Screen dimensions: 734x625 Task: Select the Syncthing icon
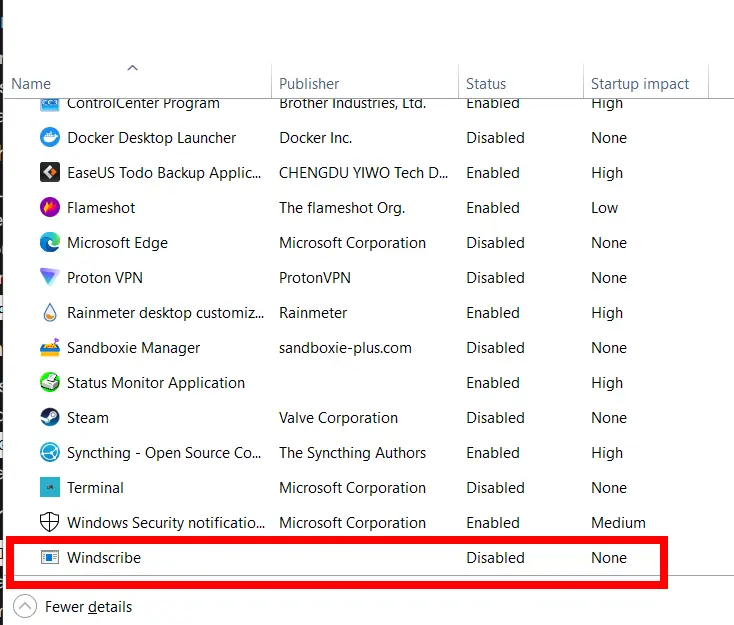49,453
